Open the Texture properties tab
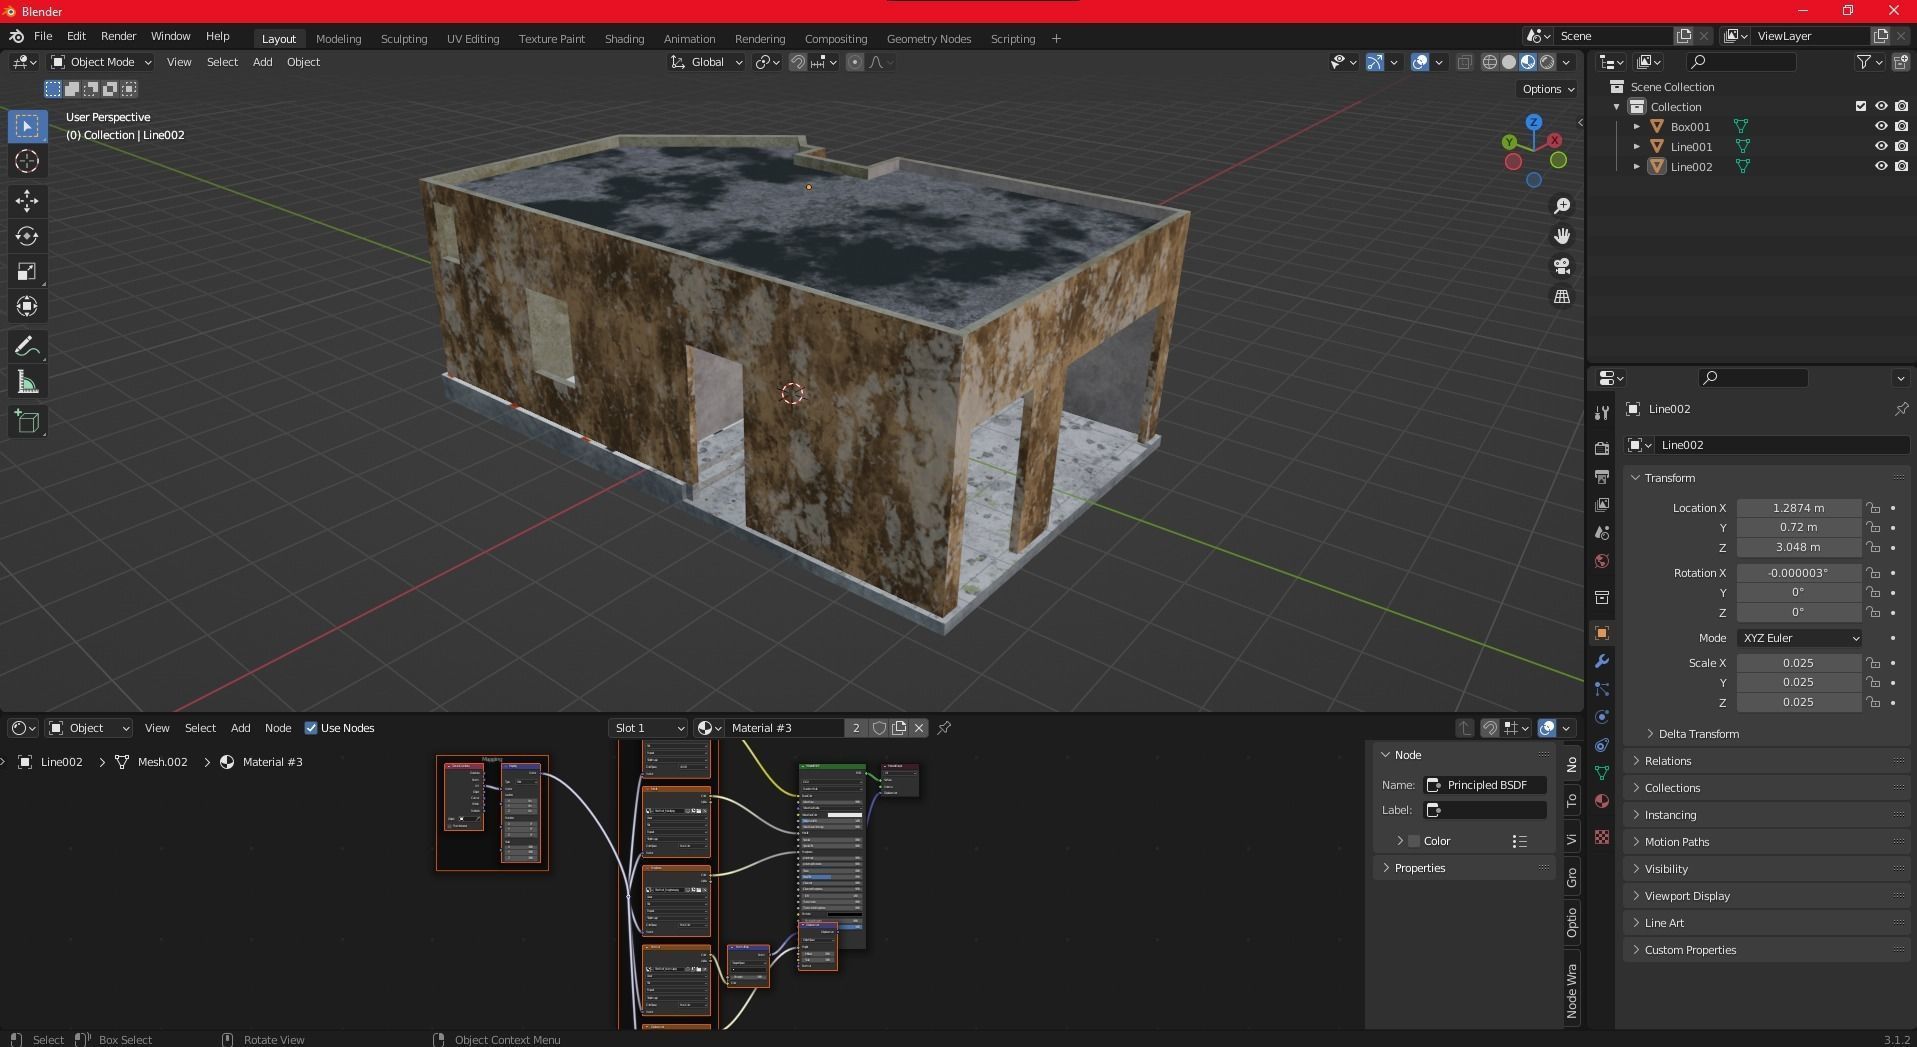Image resolution: width=1917 pixels, height=1047 pixels. coord(1602,836)
